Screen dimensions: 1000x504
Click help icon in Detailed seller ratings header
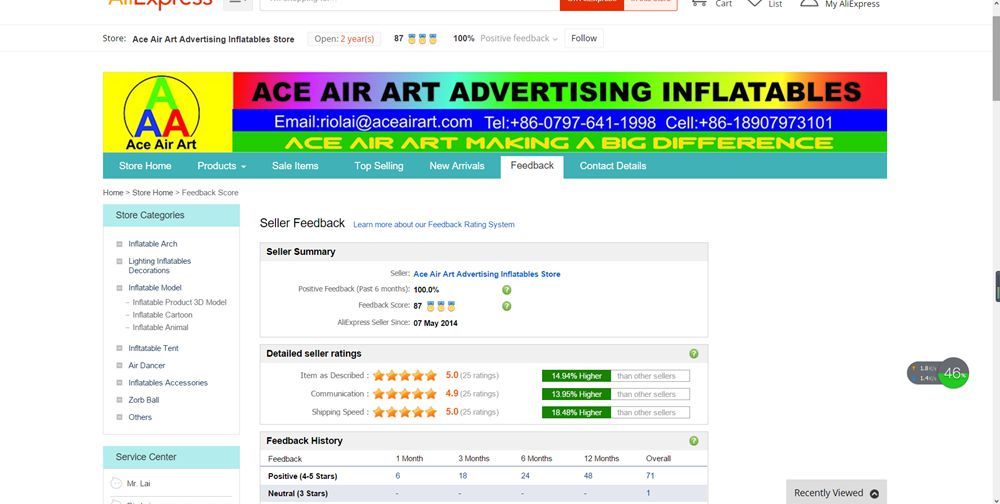(694, 353)
